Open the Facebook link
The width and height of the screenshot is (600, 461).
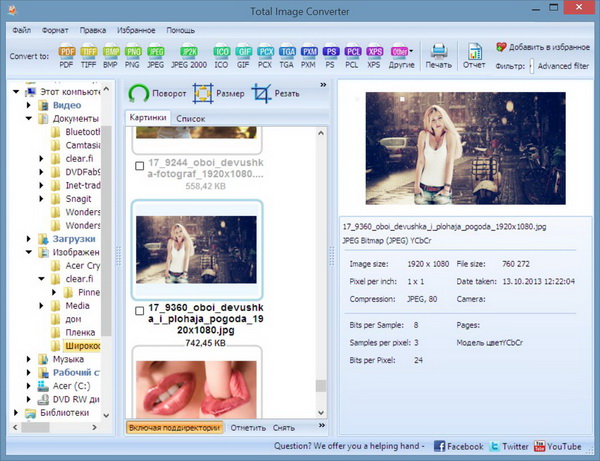[x=457, y=446]
